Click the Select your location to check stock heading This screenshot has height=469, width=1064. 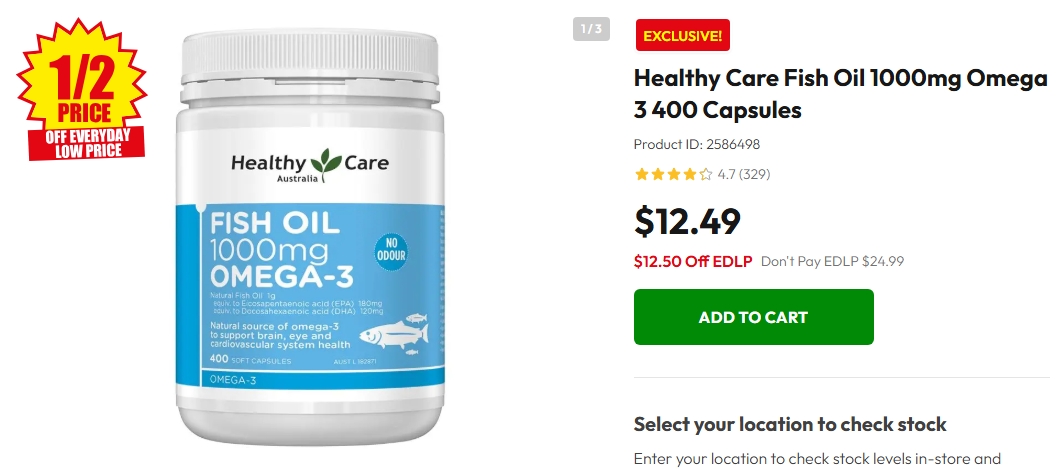coord(790,425)
